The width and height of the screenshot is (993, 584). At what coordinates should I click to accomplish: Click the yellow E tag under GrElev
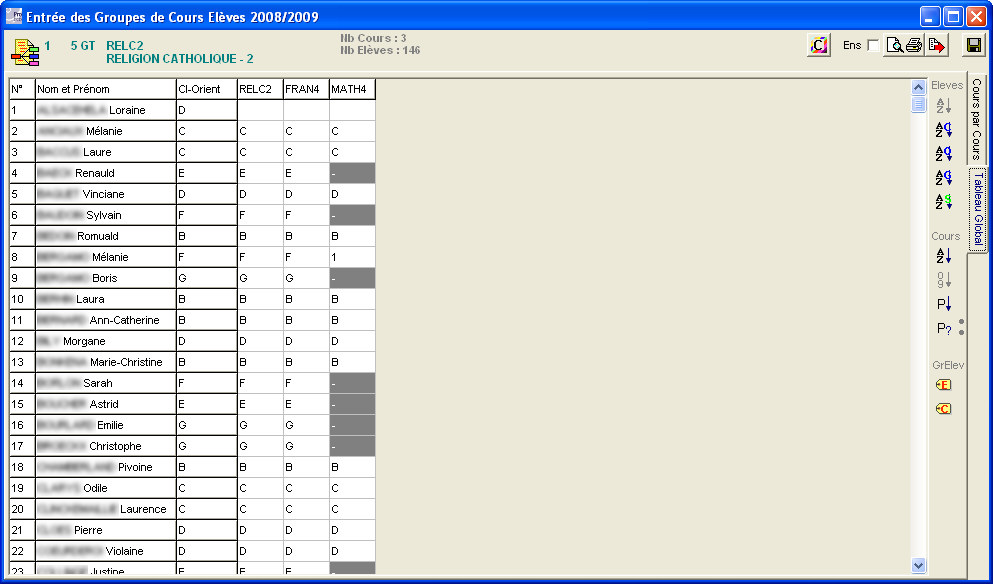(943, 384)
